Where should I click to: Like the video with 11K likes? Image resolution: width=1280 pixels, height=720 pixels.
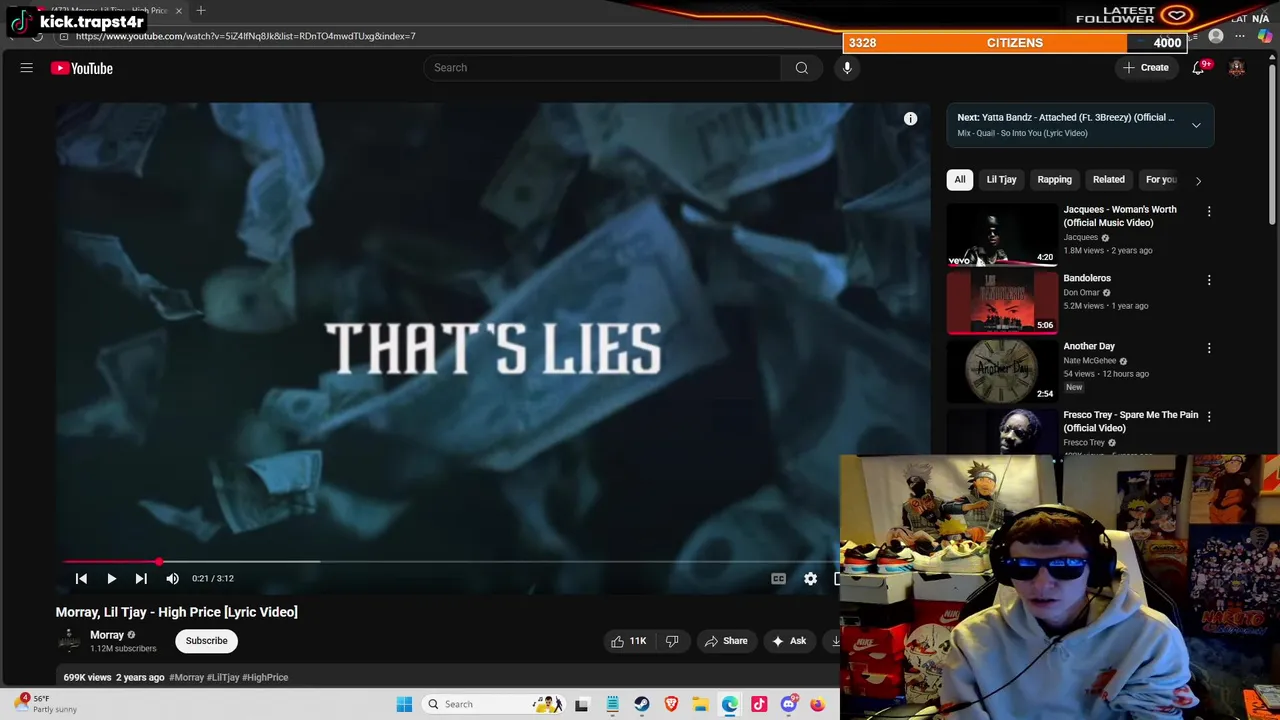[629, 641]
